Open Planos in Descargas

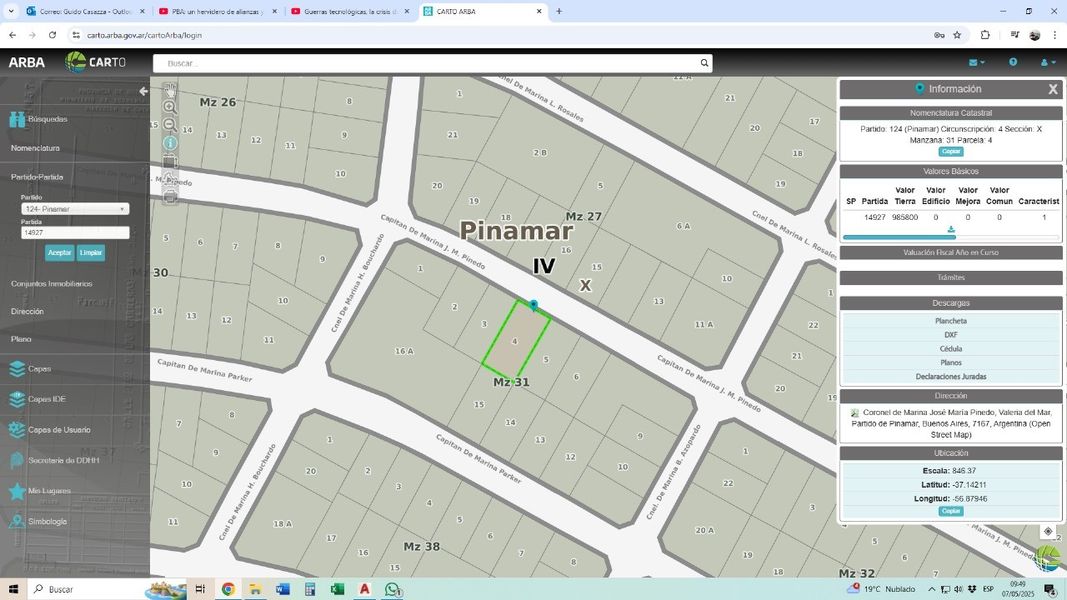(951, 363)
